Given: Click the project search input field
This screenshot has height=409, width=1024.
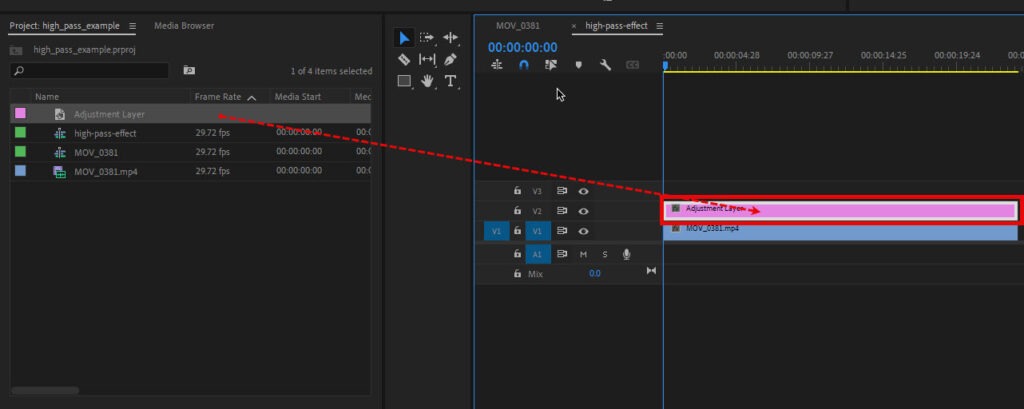Looking at the screenshot, I should click(90, 71).
